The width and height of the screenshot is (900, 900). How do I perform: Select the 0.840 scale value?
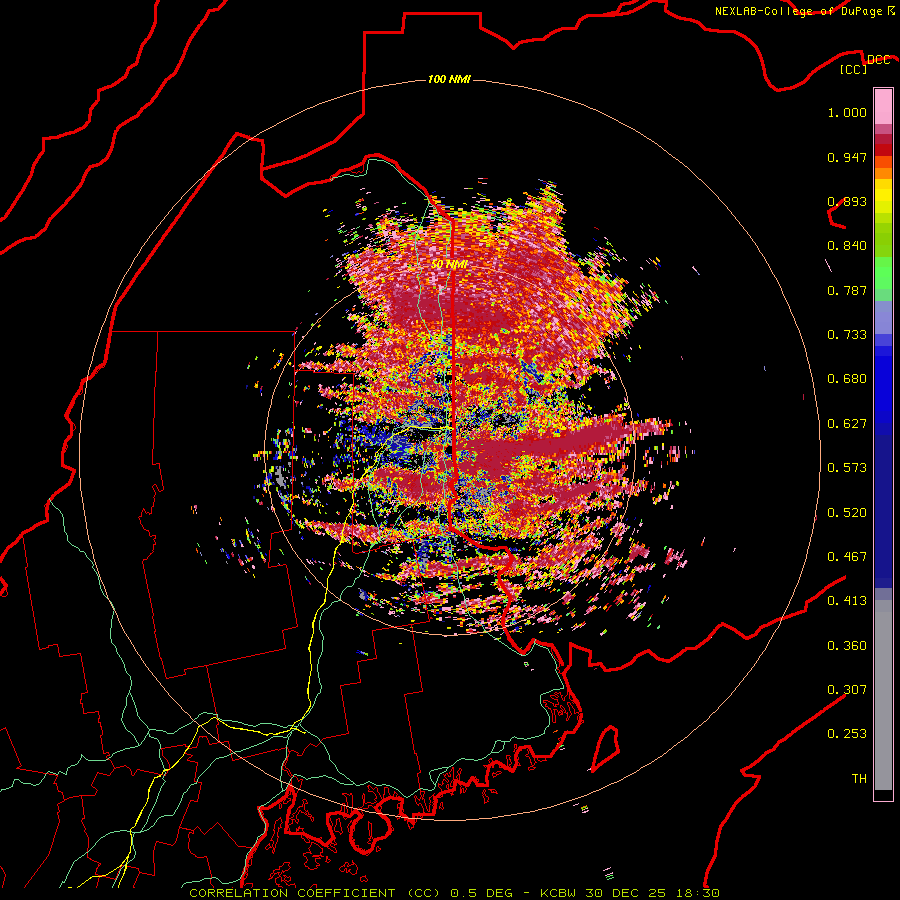click(847, 246)
